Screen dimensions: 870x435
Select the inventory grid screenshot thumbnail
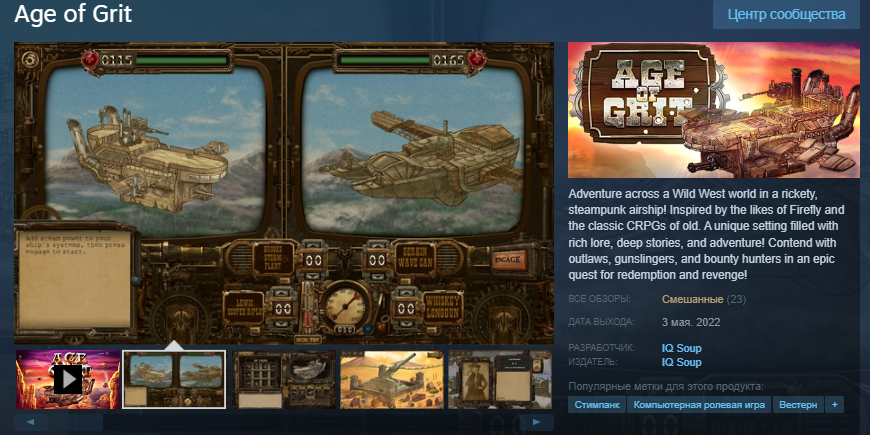(x=284, y=380)
